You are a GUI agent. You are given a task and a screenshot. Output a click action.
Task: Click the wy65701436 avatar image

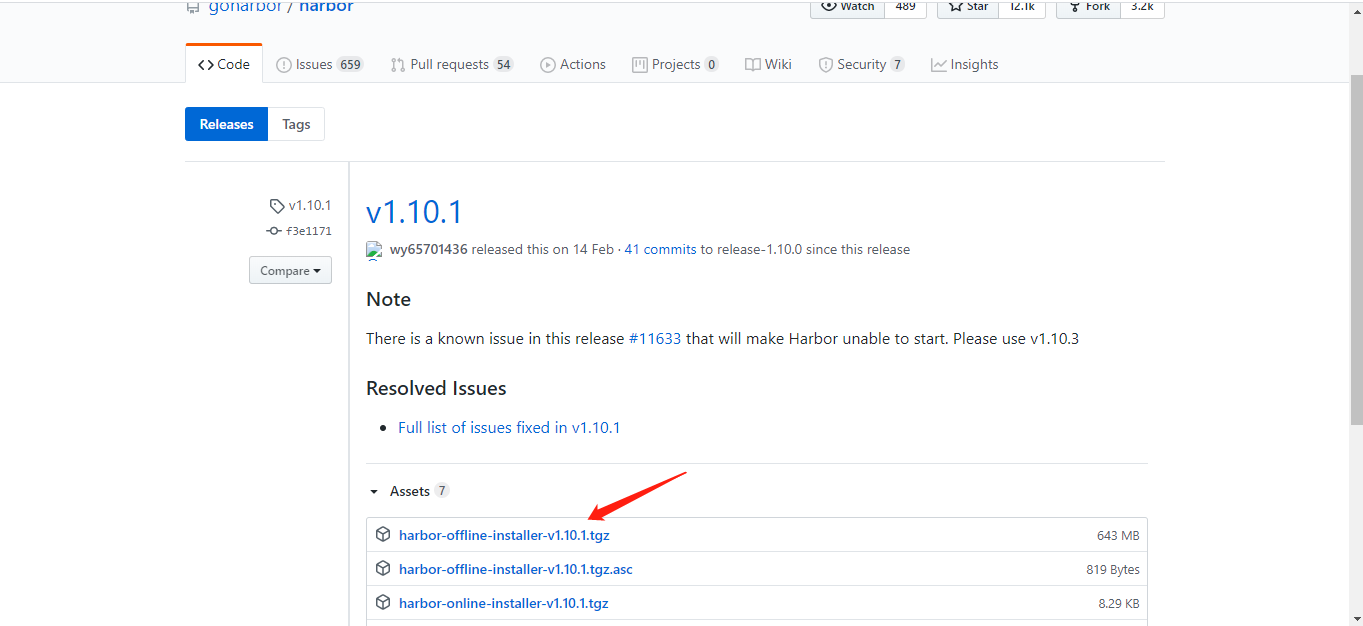pyautogui.click(x=374, y=250)
